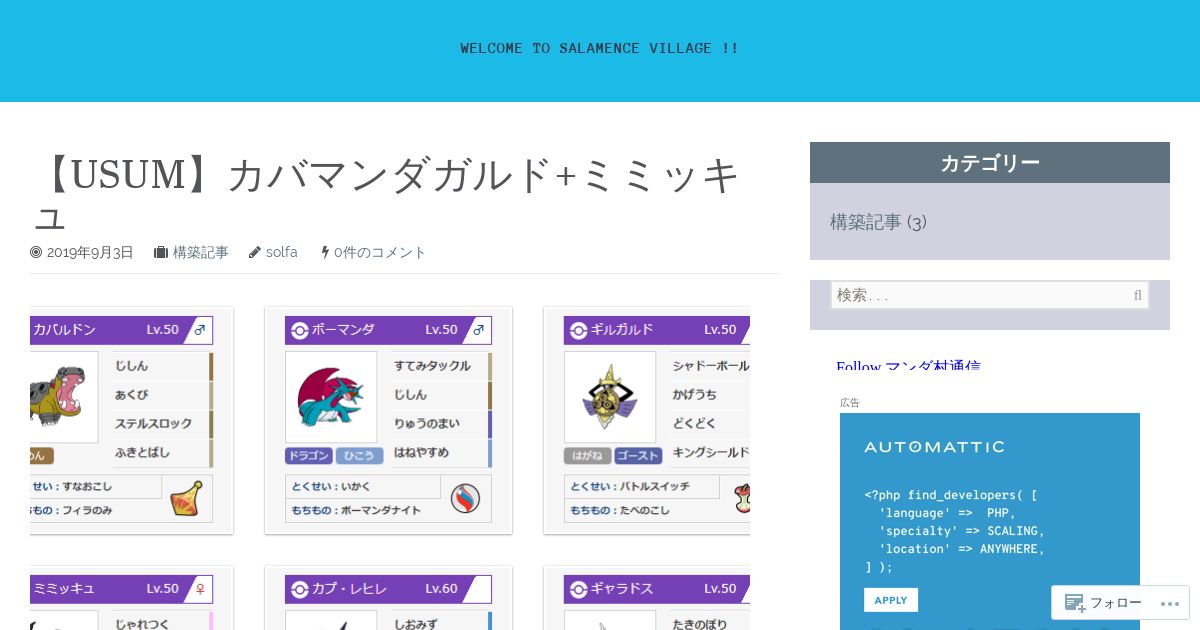Viewport: 1200px width, 630px height.
Task: Click the ギルガルド name header
Action: (622, 330)
